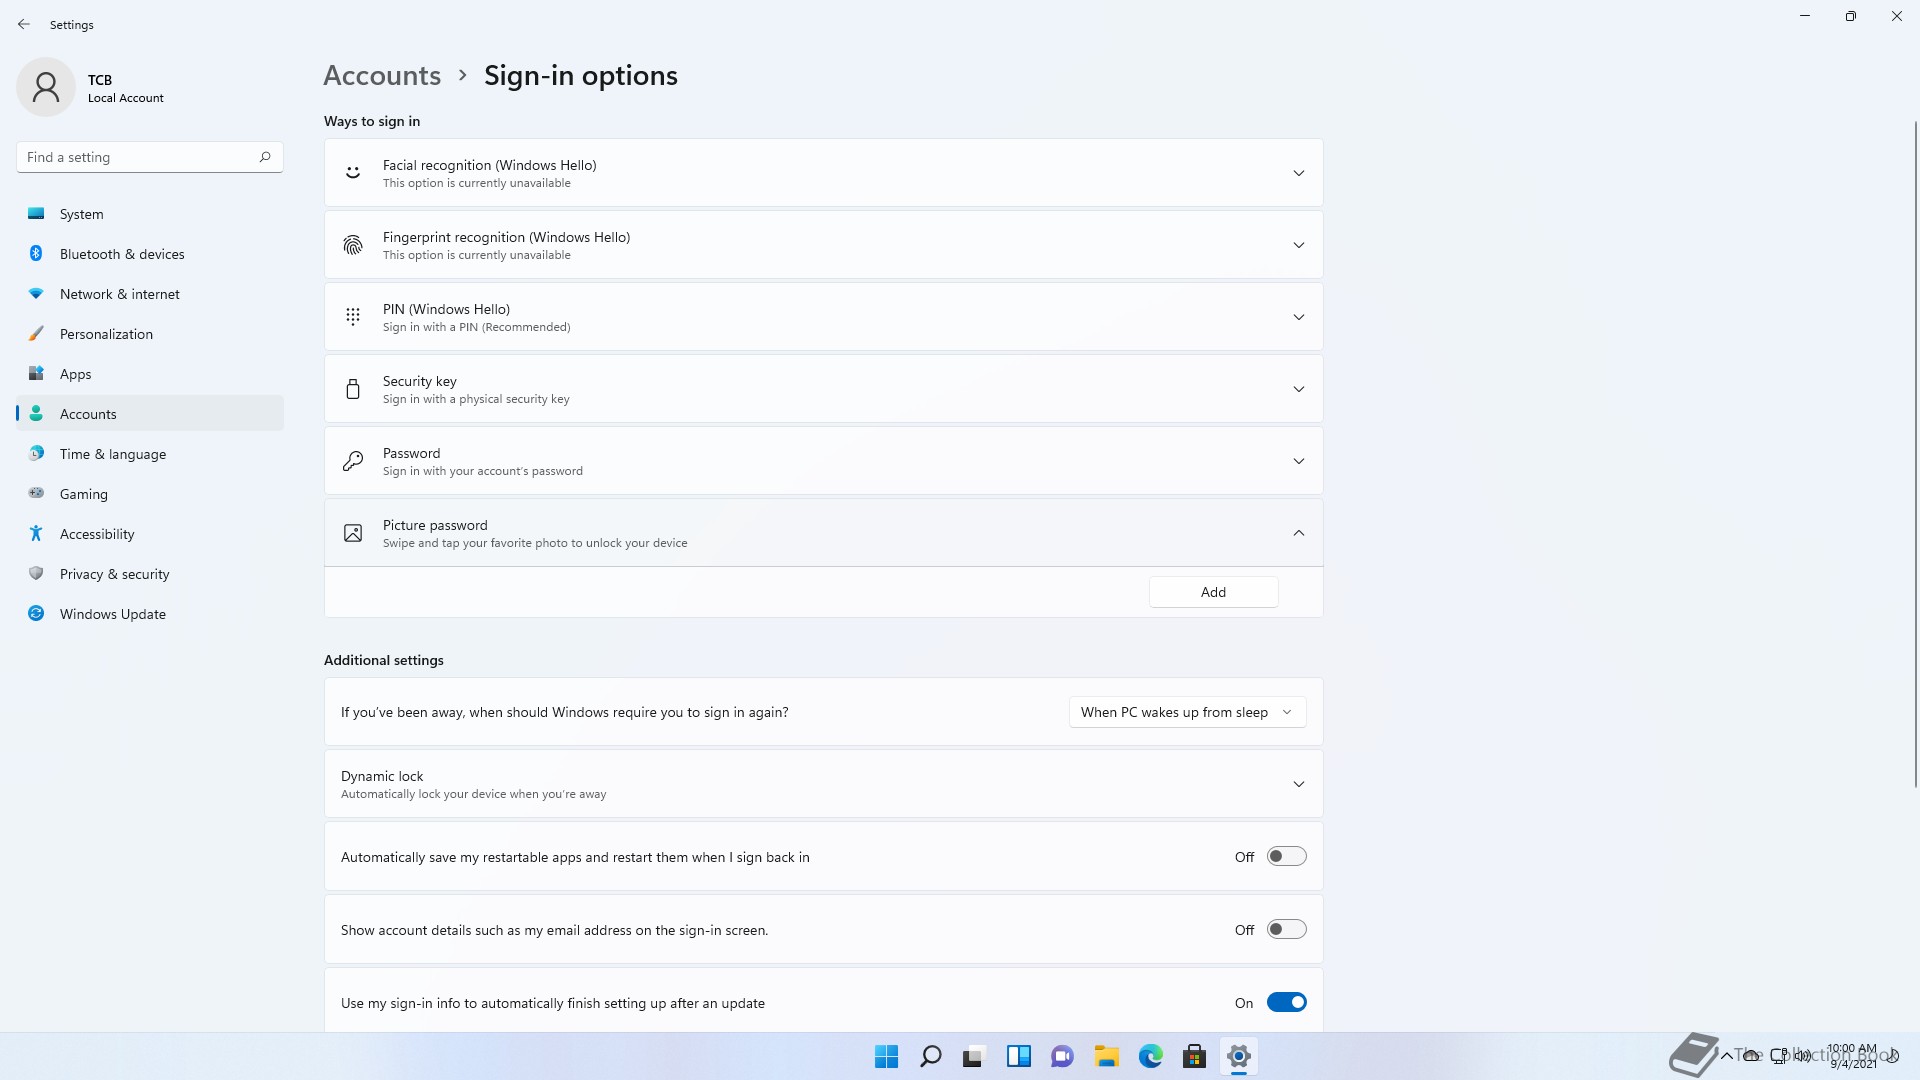Go to Accounts breadcrumb link
Image resolution: width=1920 pixels, height=1080 pixels.
tap(382, 75)
